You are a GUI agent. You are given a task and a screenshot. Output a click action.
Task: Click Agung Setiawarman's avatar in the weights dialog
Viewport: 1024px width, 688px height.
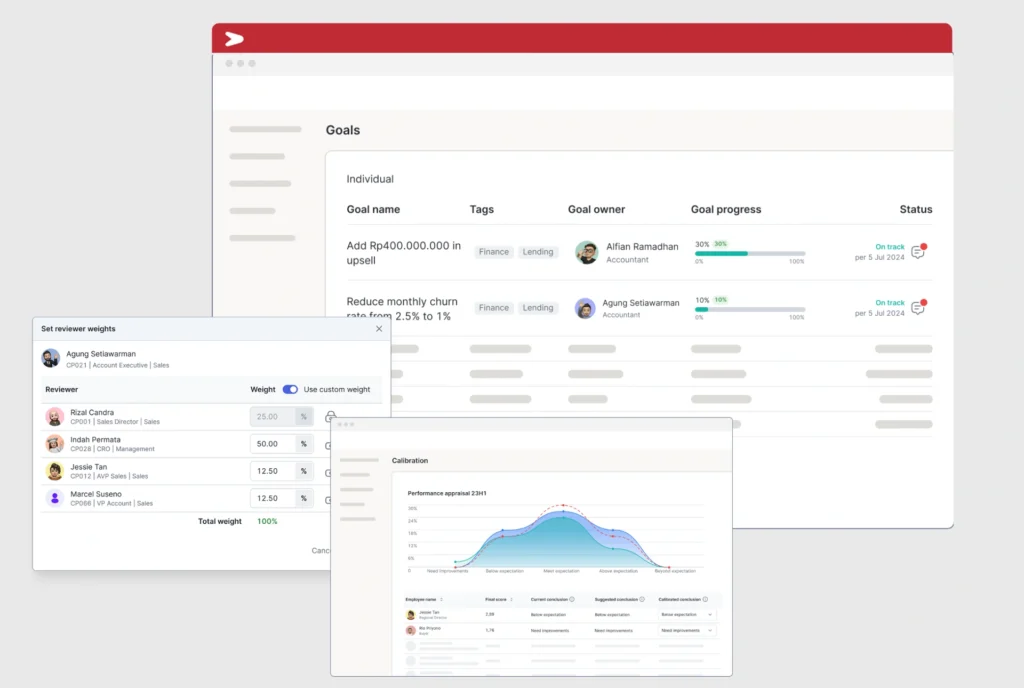tap(50, 358)
